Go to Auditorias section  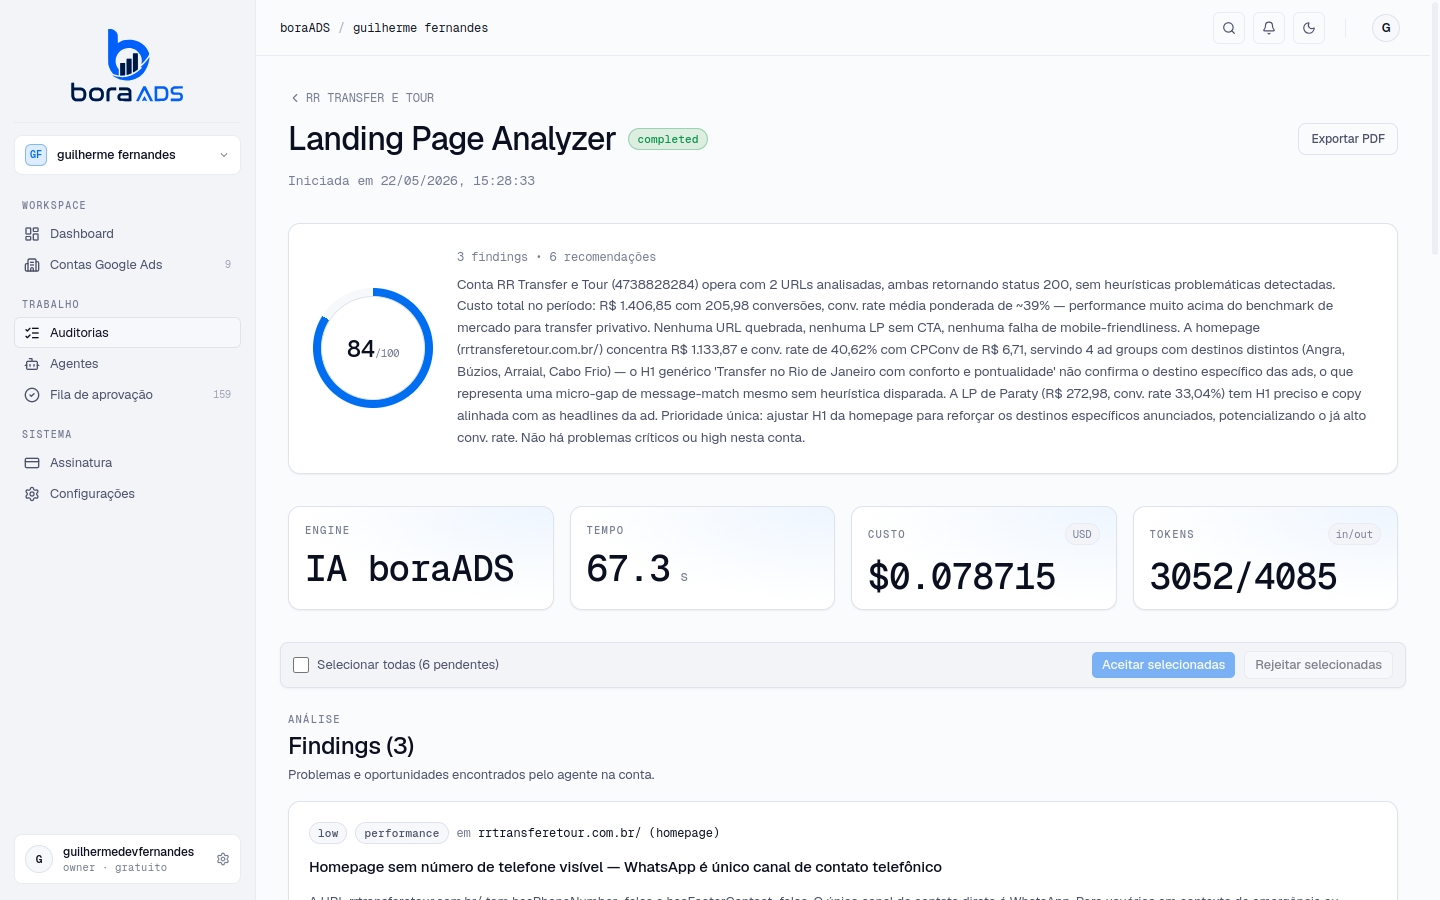click(x=127, y=333)
